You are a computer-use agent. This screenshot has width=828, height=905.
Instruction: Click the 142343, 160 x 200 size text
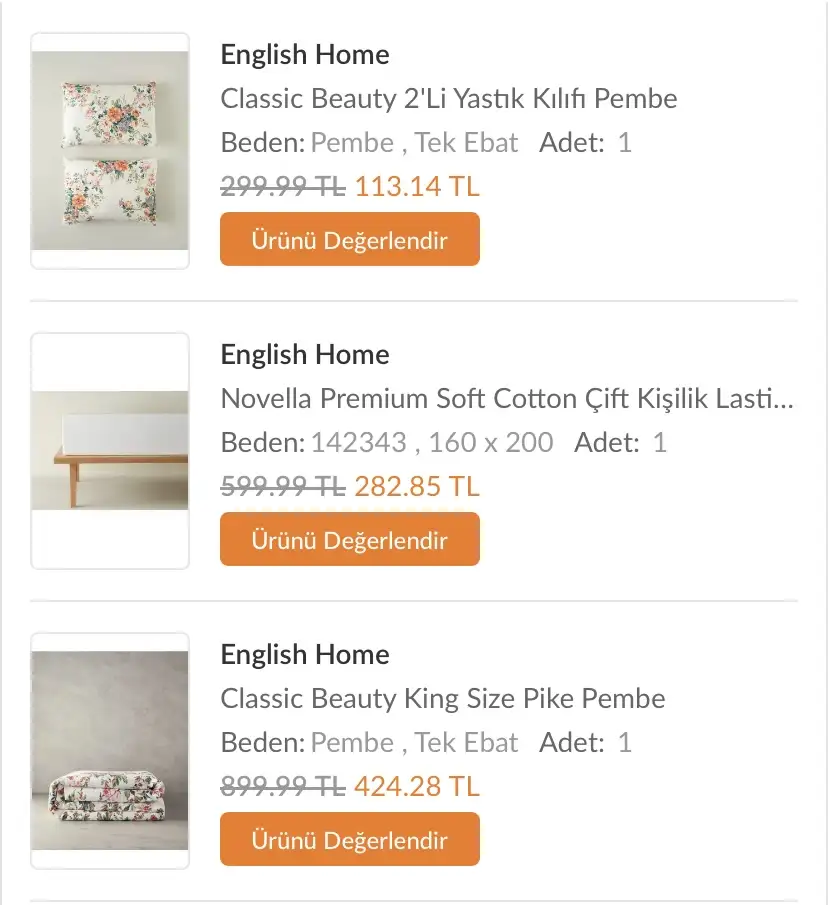click(432, 443)
